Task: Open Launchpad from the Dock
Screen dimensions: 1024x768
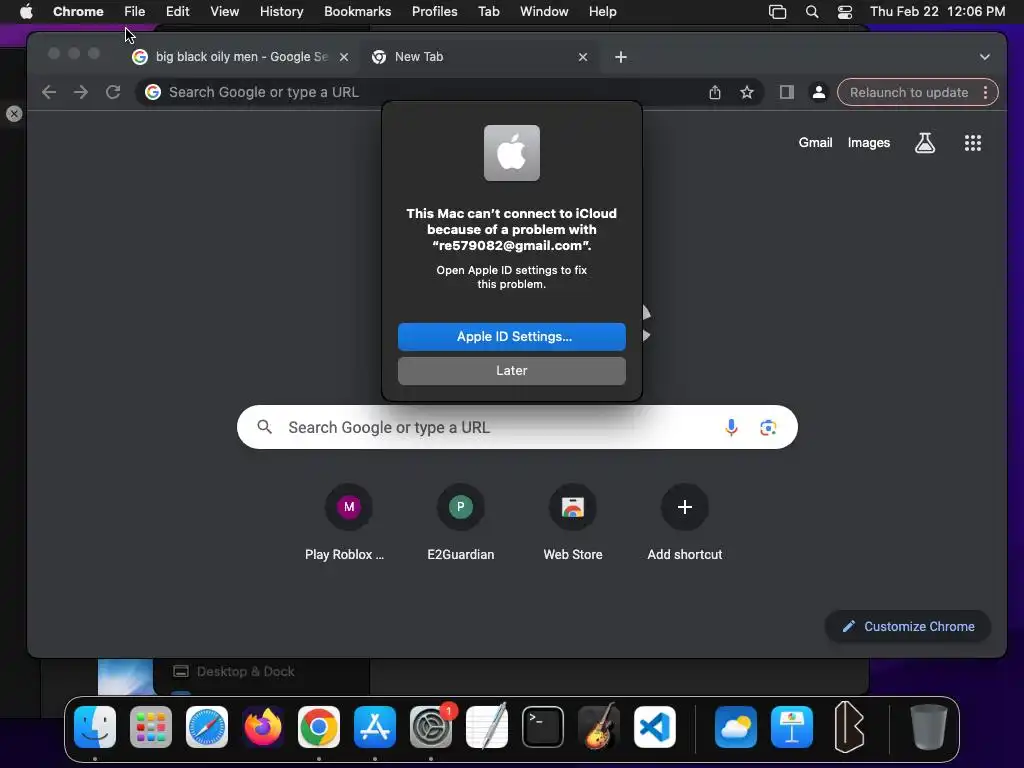Action: pyautogui.click(x=151, y=727)
